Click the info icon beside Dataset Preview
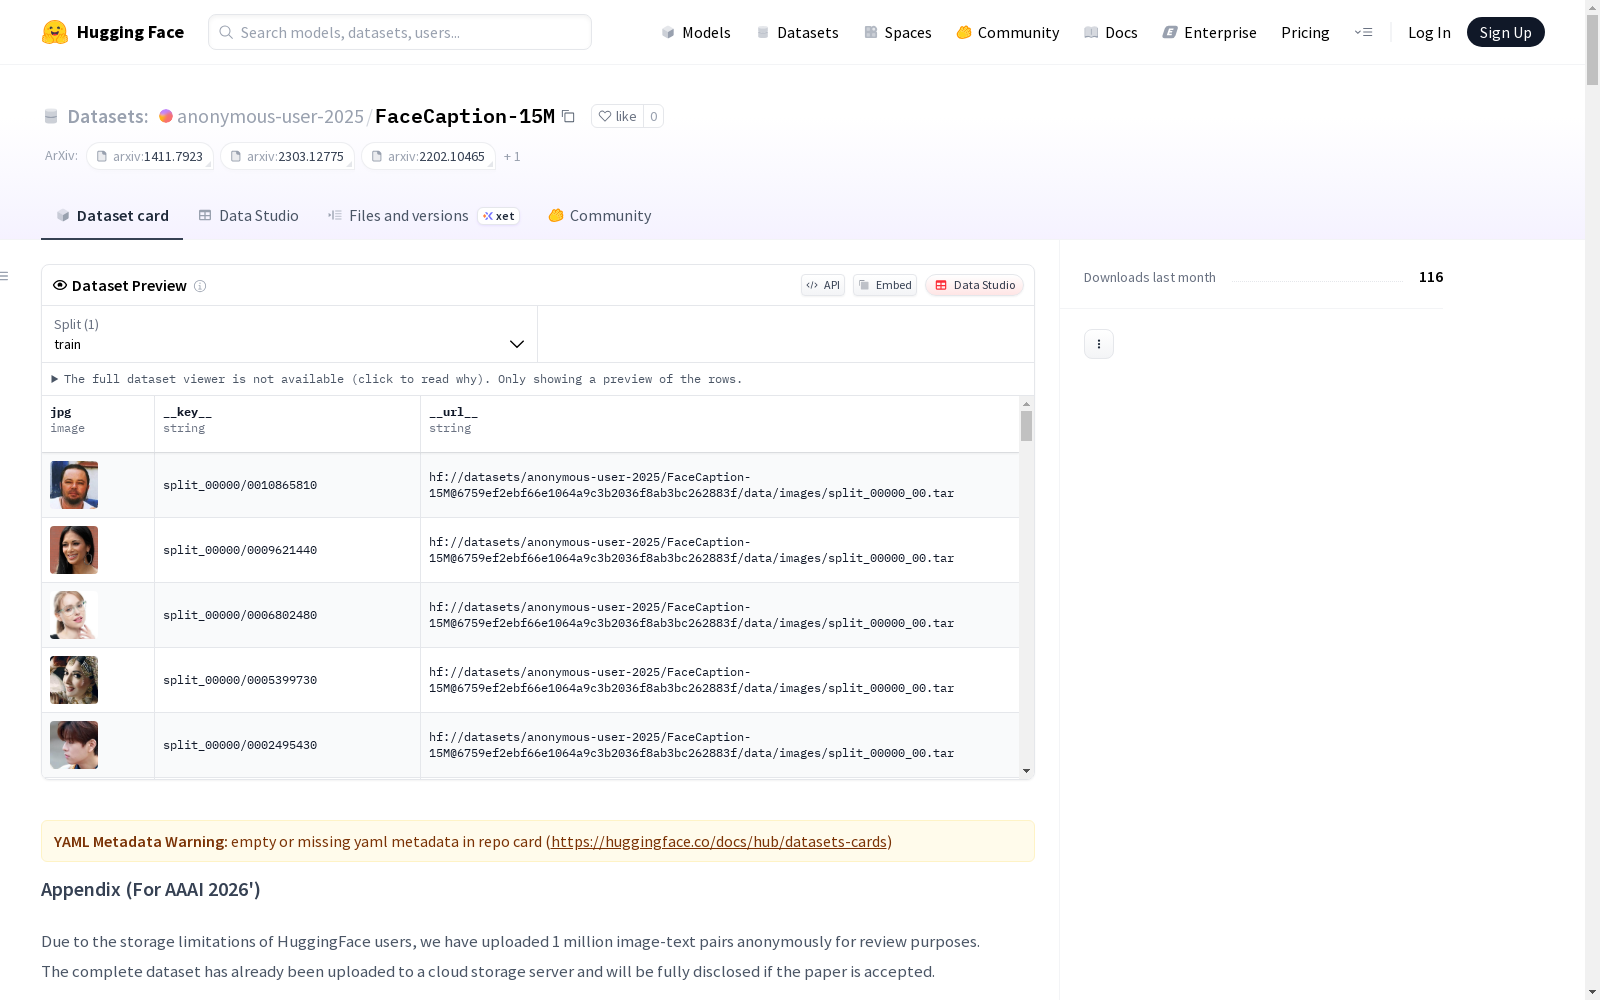 coord(200,286)
